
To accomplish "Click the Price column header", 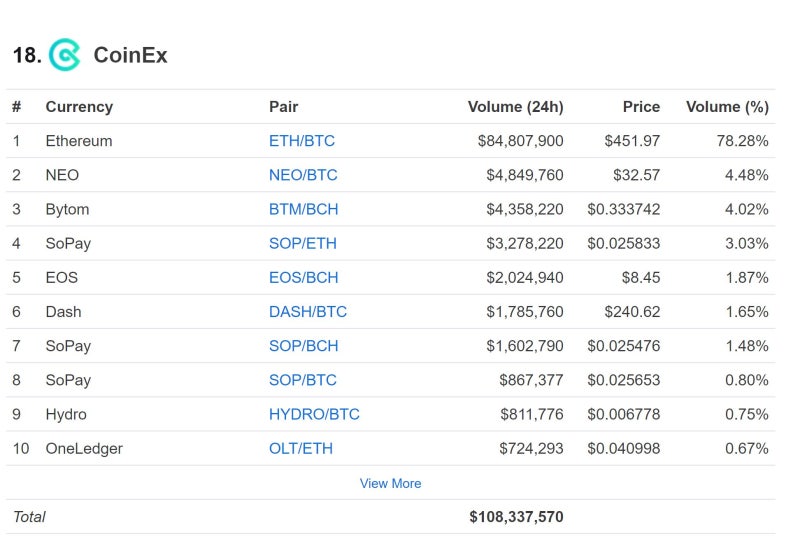I will 641,107.
